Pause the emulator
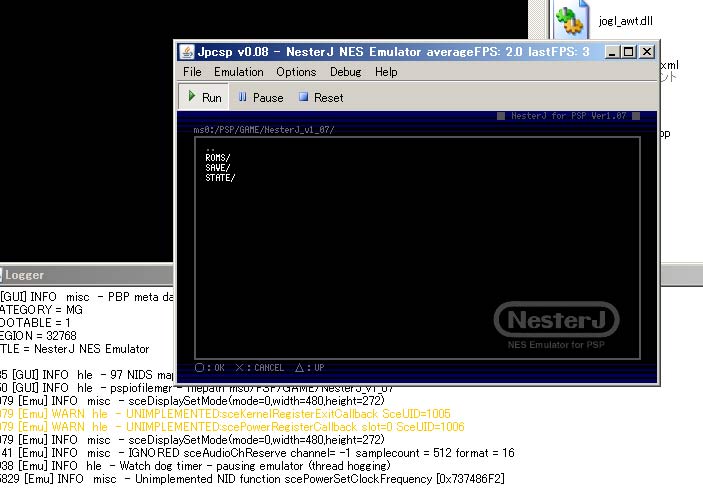 coord(260,97)
